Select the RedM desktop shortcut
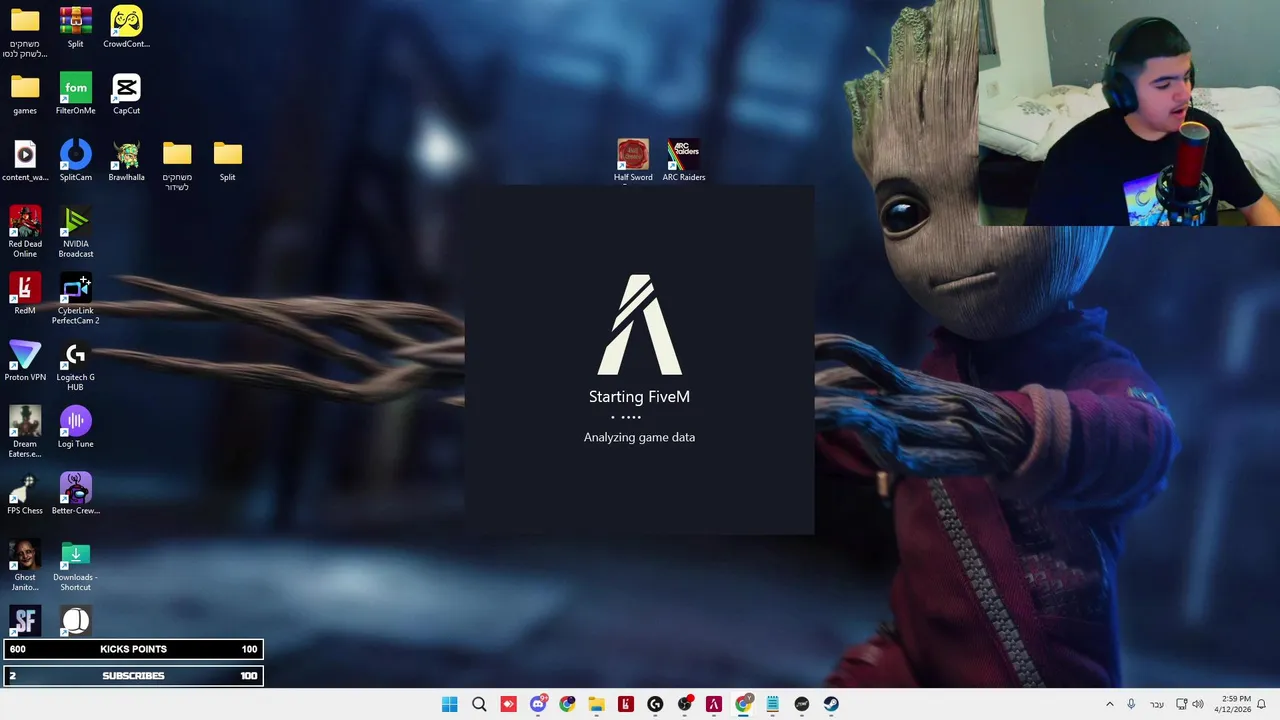 pos(25,294)
